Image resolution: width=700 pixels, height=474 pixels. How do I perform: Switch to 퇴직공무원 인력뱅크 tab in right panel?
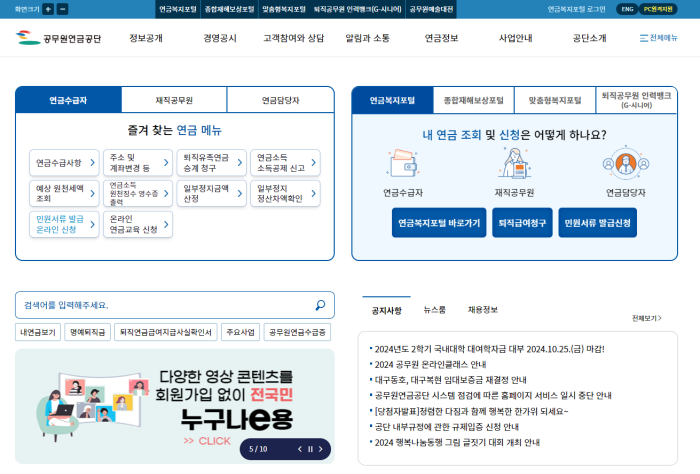click(636, 100)
